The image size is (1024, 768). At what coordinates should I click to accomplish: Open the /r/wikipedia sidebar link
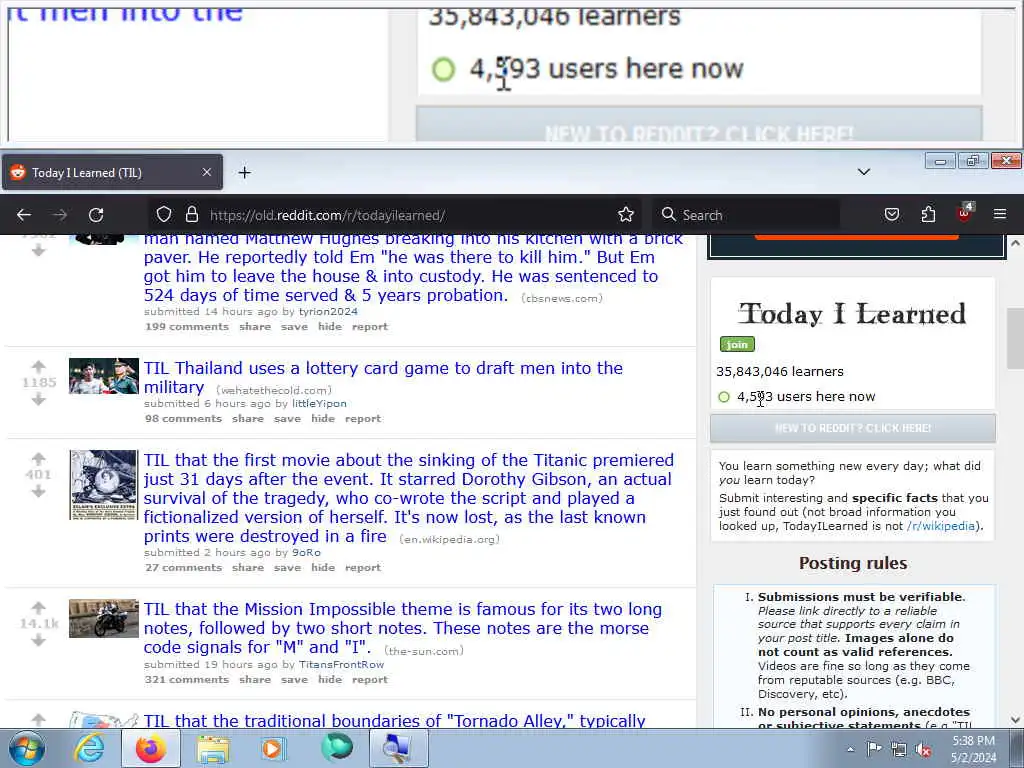pos(940,526)
